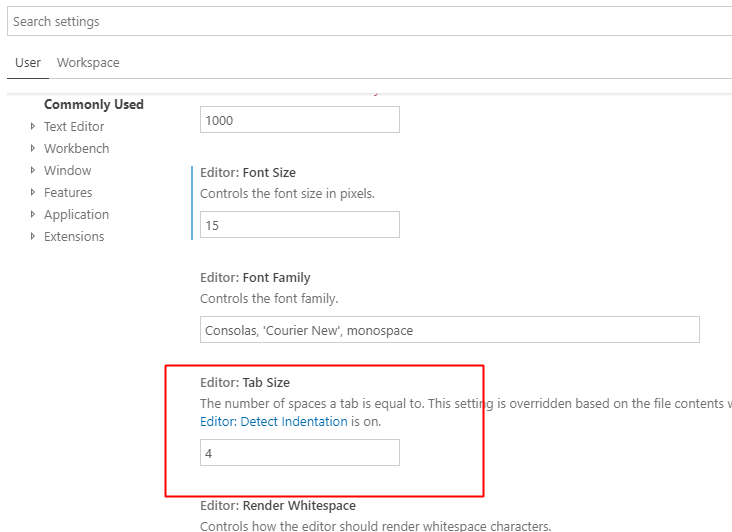This screenshot has width=732, height=532.
Task: Open the Workbench settings section
Action: 77,148
